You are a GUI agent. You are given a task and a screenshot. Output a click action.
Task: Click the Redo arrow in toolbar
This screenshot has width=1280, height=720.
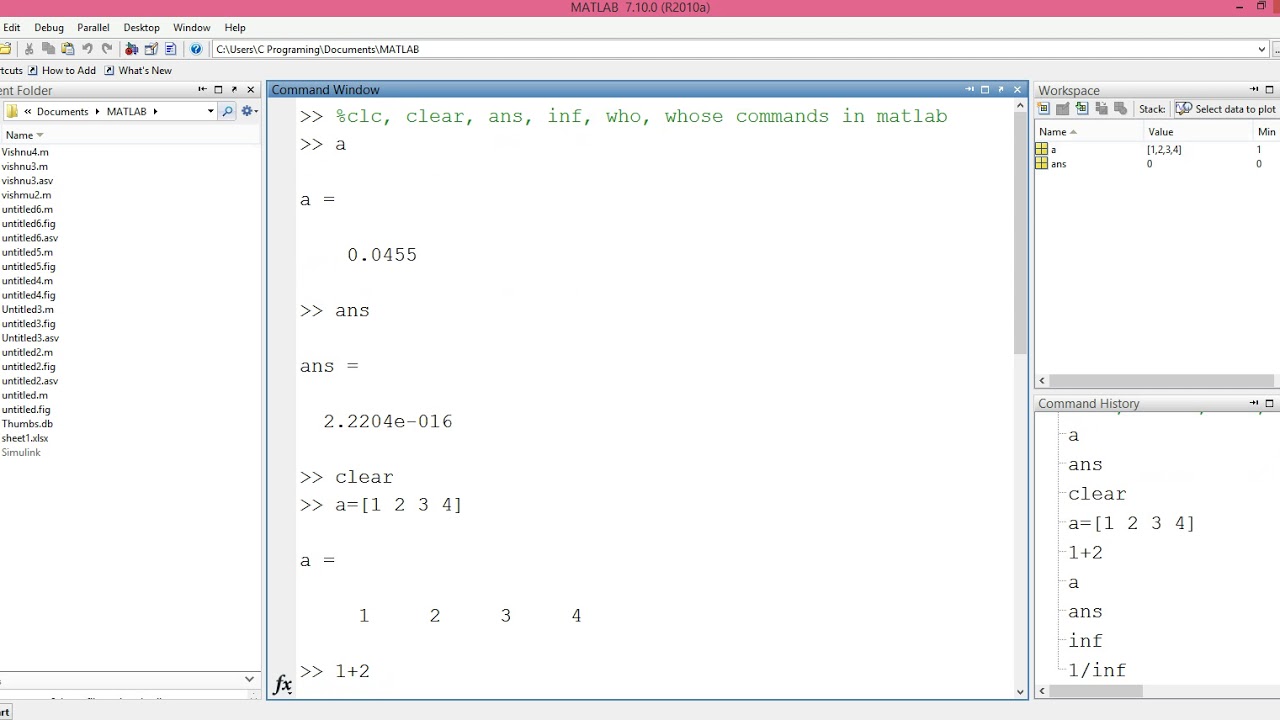click(x=106, y=49)
